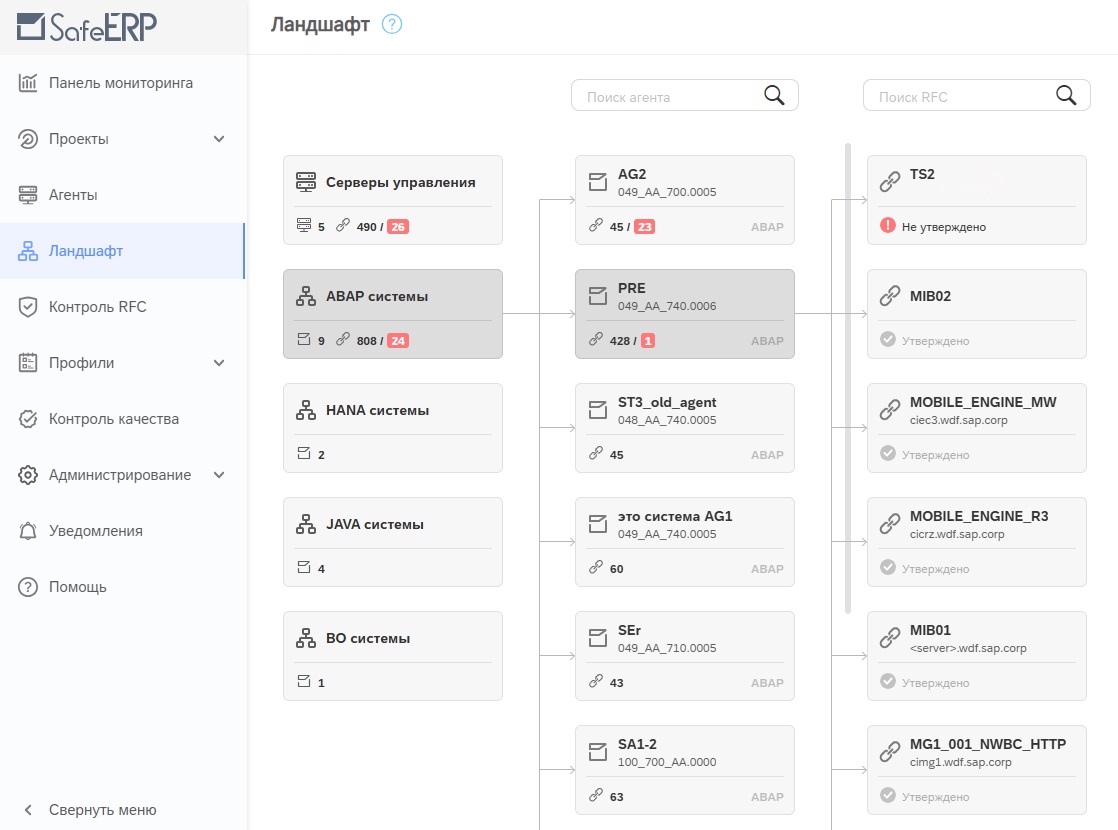The height and width of the screenshot is (830, 1118).
Task: Focus the Поиск агента search field
Action: 665,97
